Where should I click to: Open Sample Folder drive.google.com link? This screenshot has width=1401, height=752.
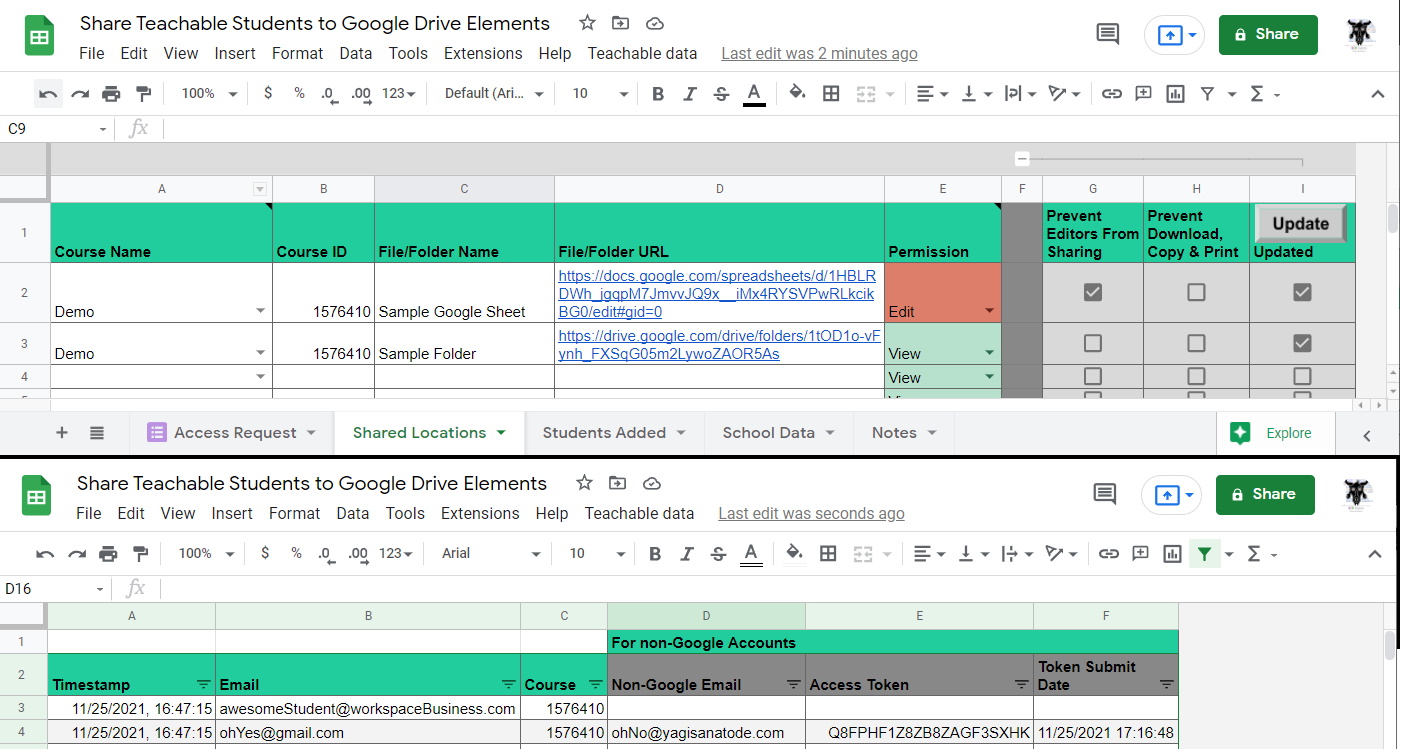[720, 344]
